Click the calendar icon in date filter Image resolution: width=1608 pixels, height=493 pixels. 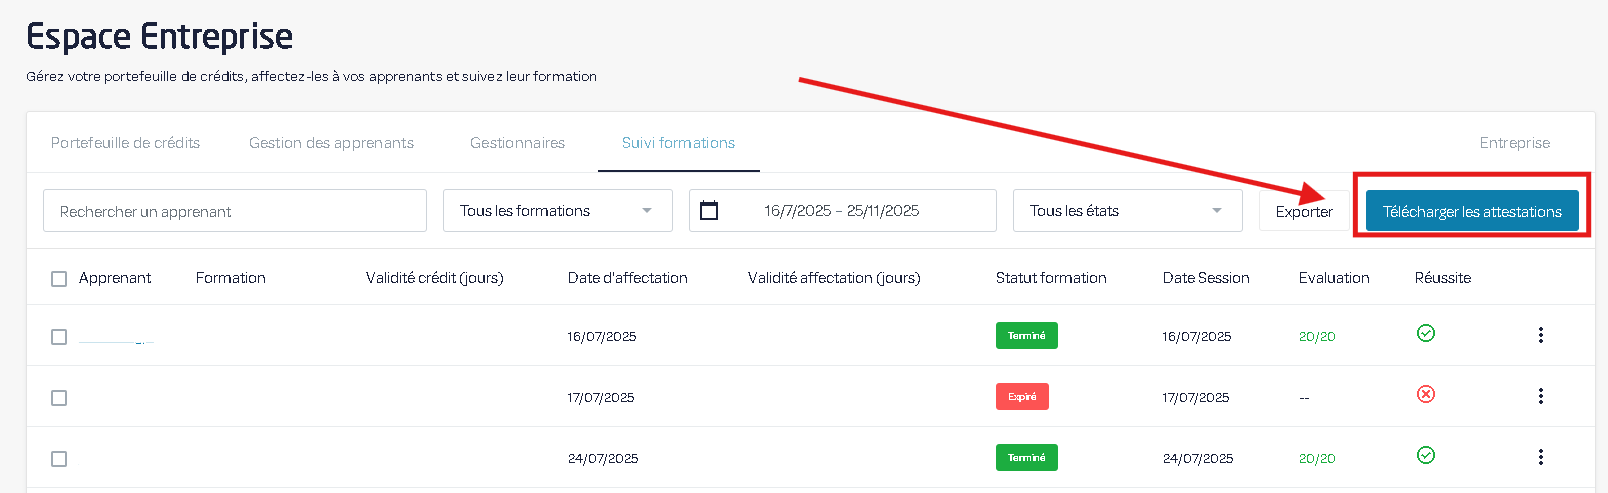[x=709, y=211]
